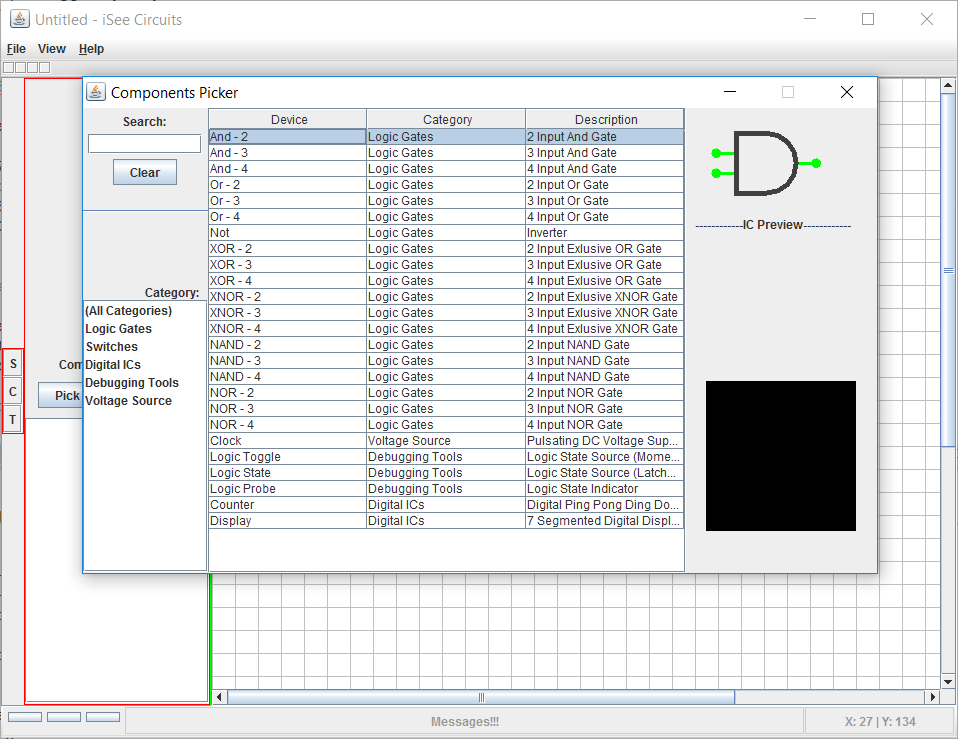The width and height of the screenshot is (958, 739).
Task: Click the black IC Preview panel
Action: pyautogui.click(x=780, y=456)
